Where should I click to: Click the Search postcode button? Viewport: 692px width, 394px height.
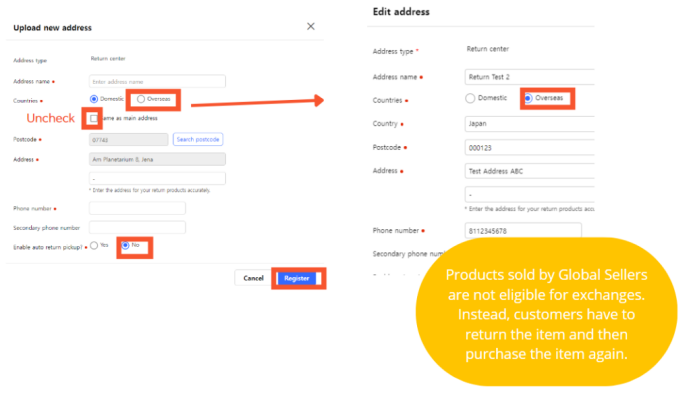198,139
